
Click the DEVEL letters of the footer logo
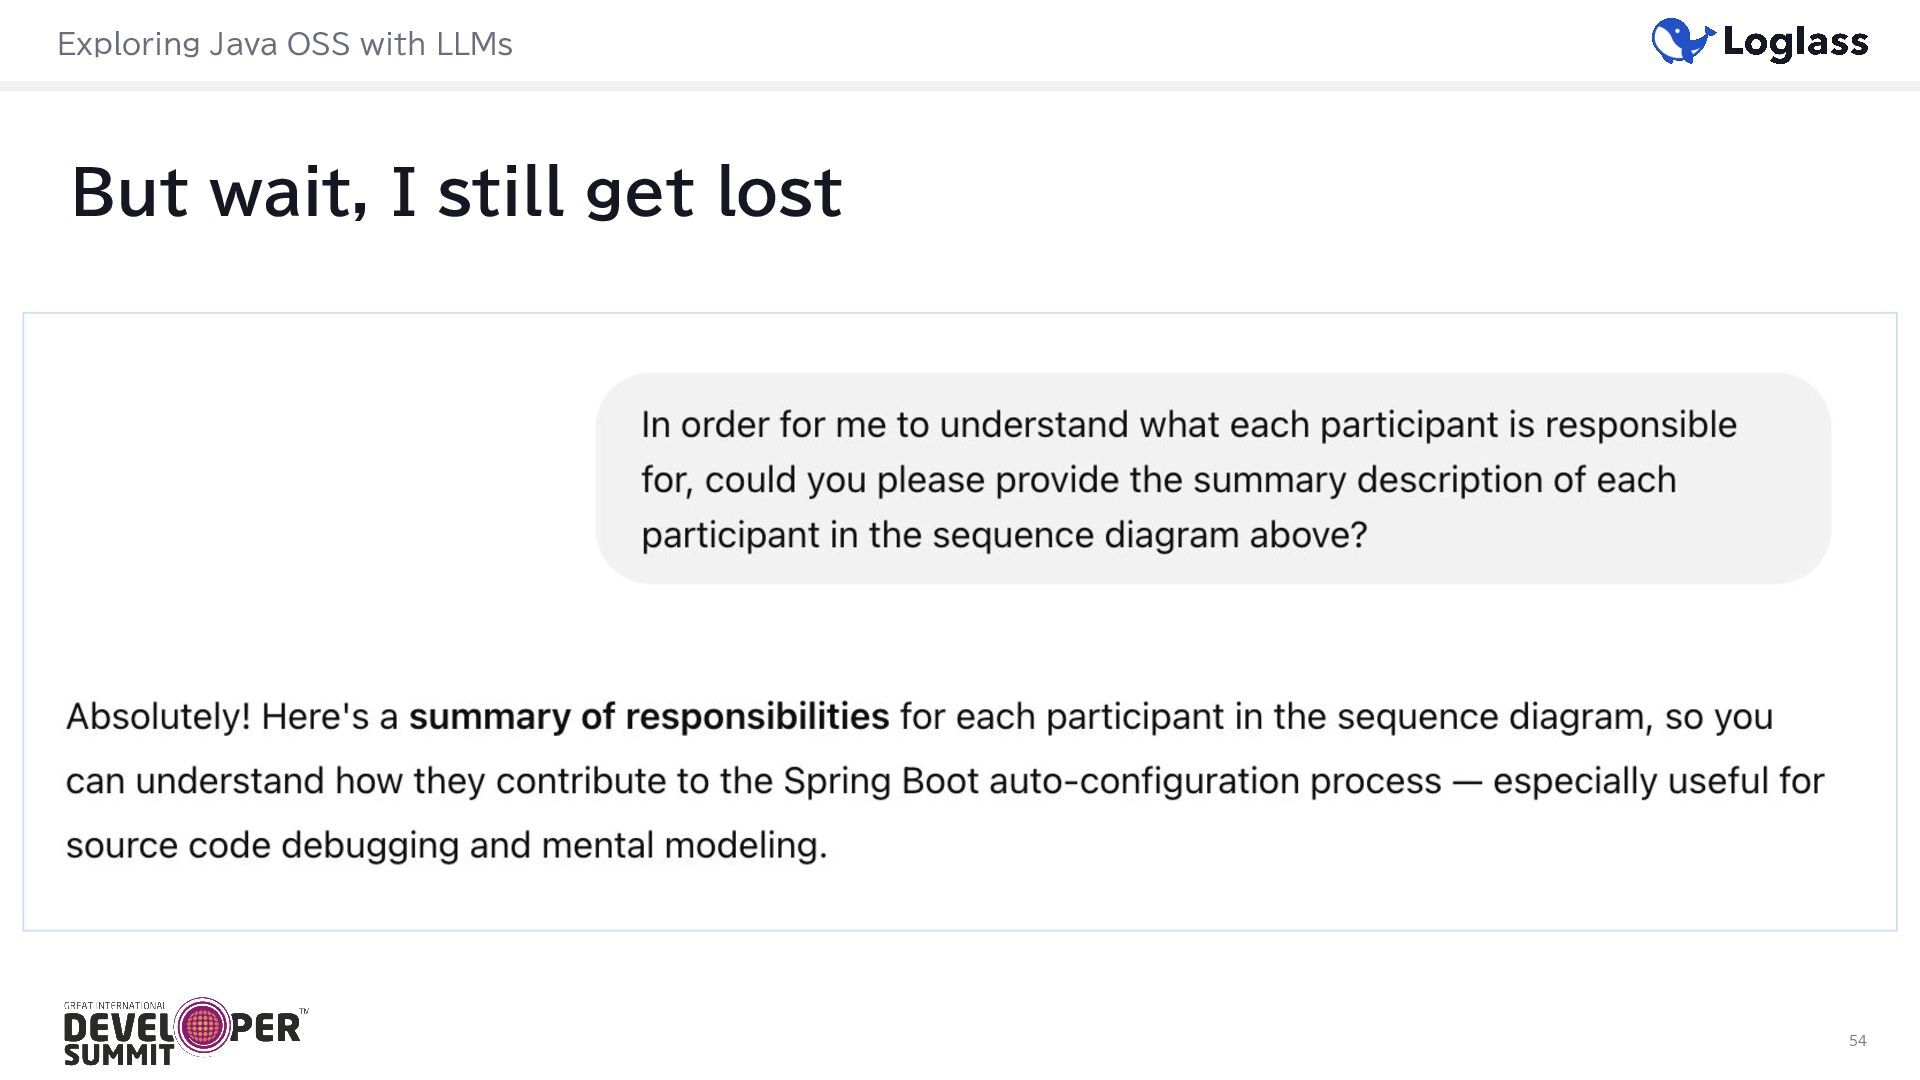[x=119, y=1028]
